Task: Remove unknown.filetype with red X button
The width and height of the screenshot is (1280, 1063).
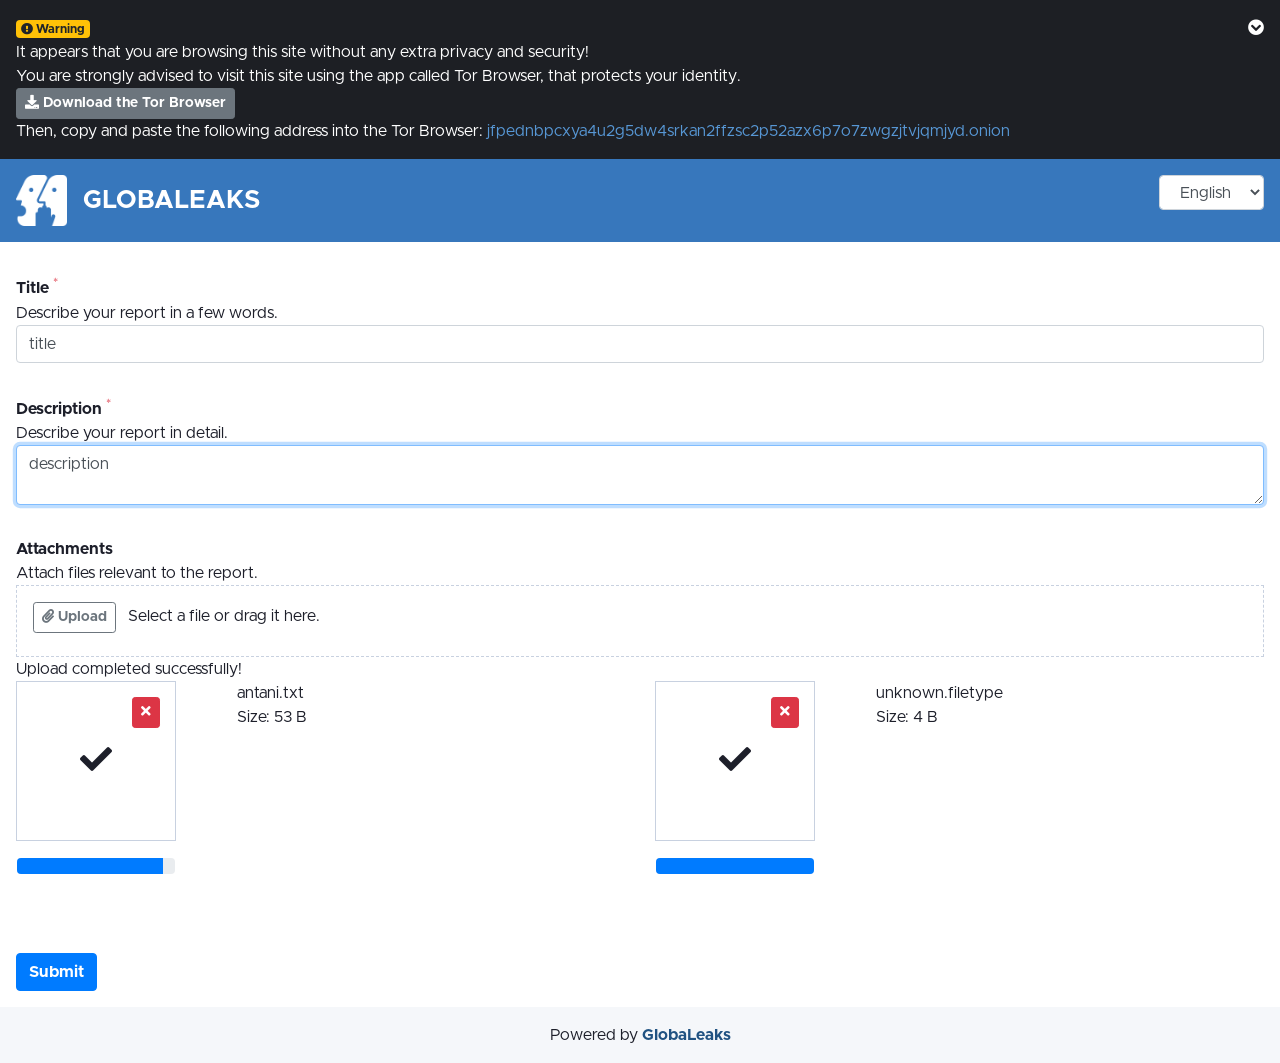Action: 785,712
